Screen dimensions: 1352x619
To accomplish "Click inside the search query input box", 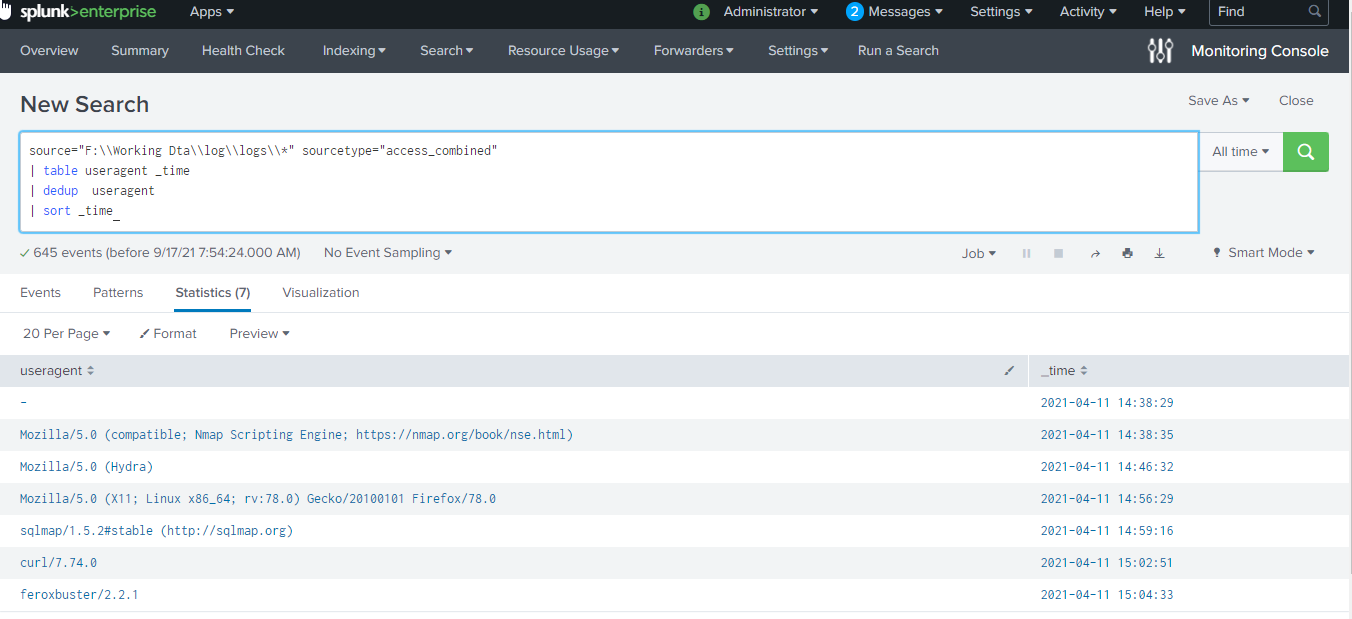I will [600, 180].
